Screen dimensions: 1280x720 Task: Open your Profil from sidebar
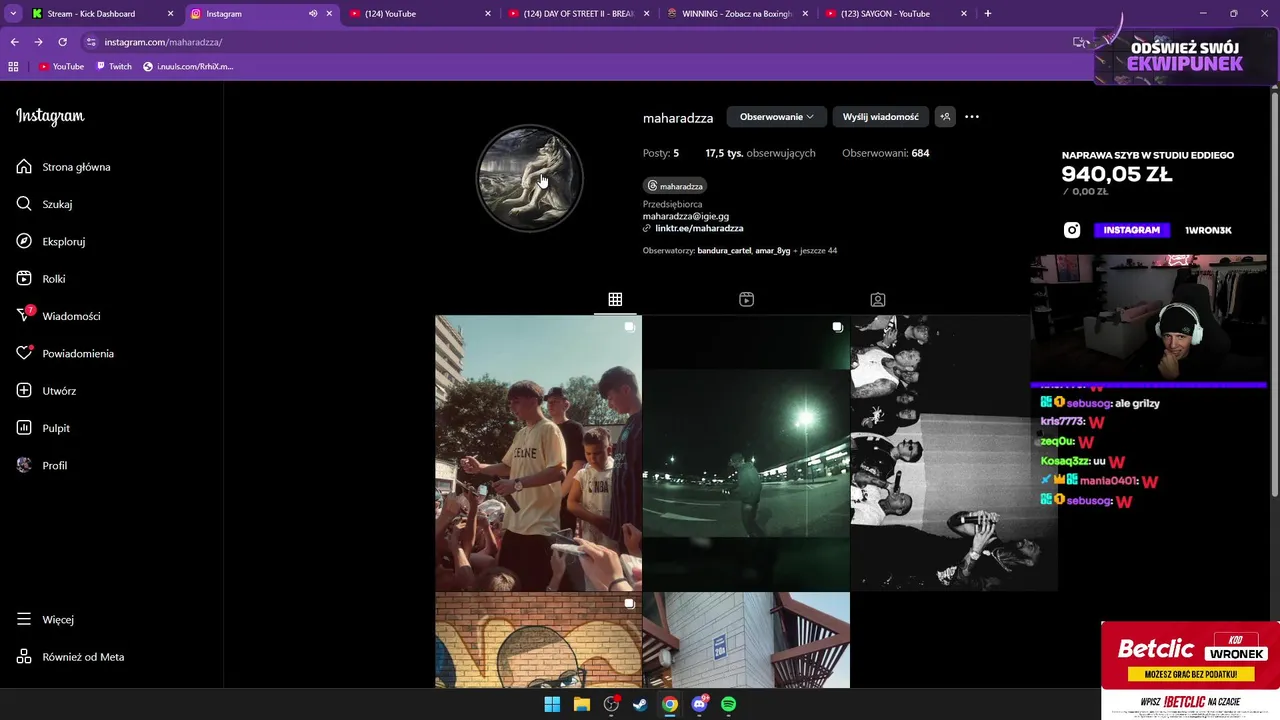42,465
